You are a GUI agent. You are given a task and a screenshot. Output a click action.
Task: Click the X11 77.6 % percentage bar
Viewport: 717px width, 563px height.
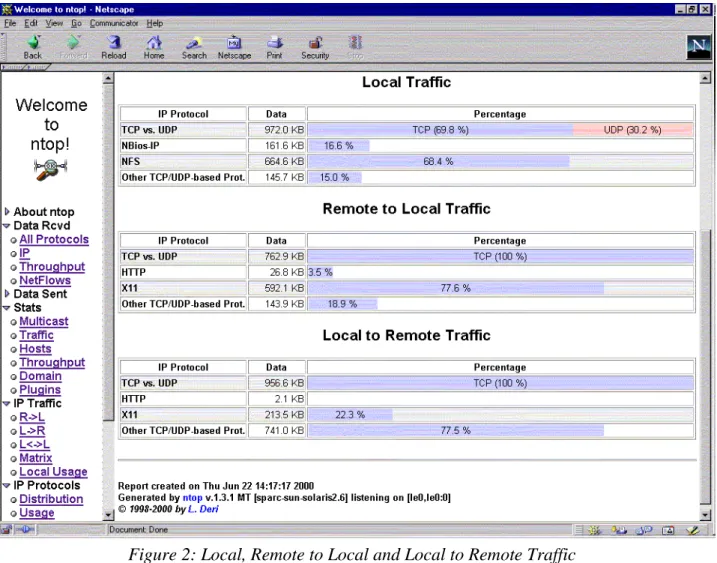pyautogui.click(x=456, y=288)
